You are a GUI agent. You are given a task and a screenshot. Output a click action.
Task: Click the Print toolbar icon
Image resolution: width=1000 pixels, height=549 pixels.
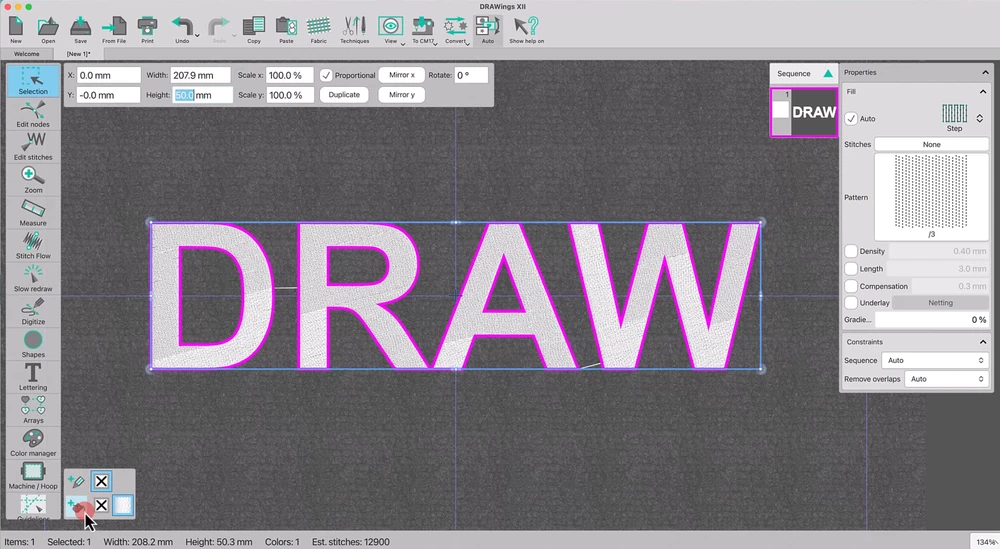147,29
